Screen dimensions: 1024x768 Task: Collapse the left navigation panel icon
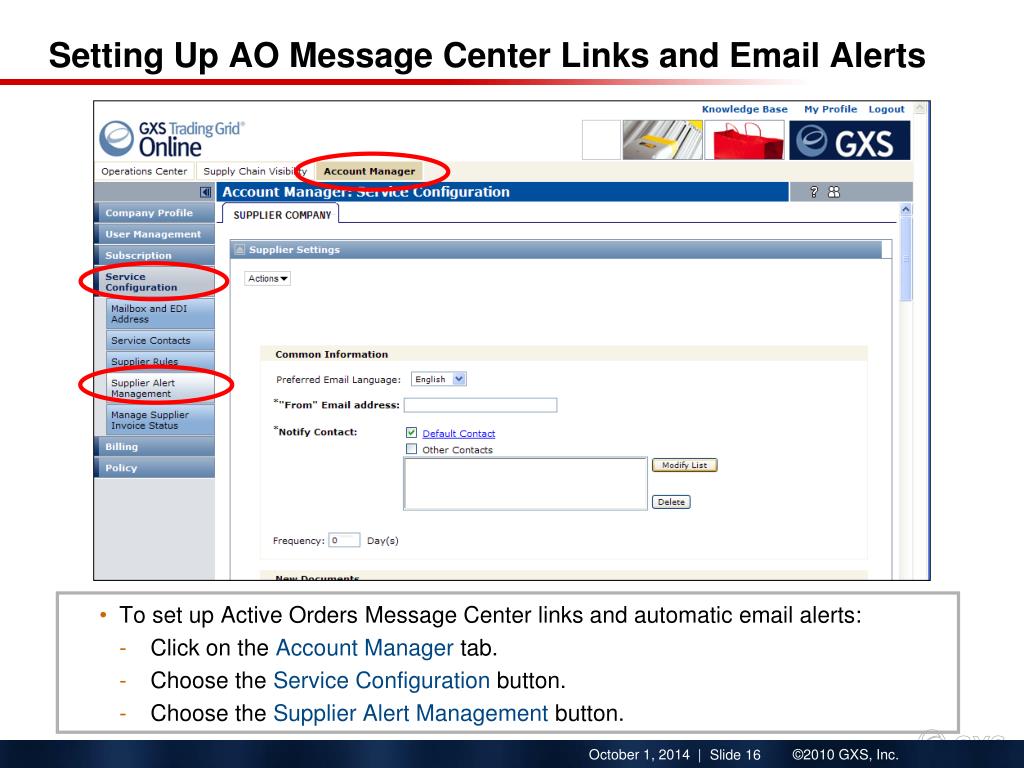205,192
